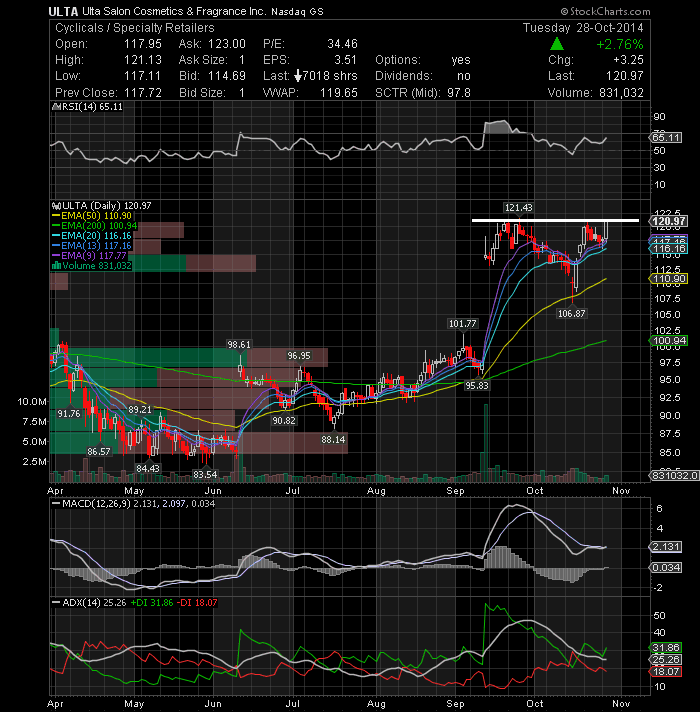Screen dimensions: 700x712
Task: Click the 90.82 price label
Action: tap(284, 420)
